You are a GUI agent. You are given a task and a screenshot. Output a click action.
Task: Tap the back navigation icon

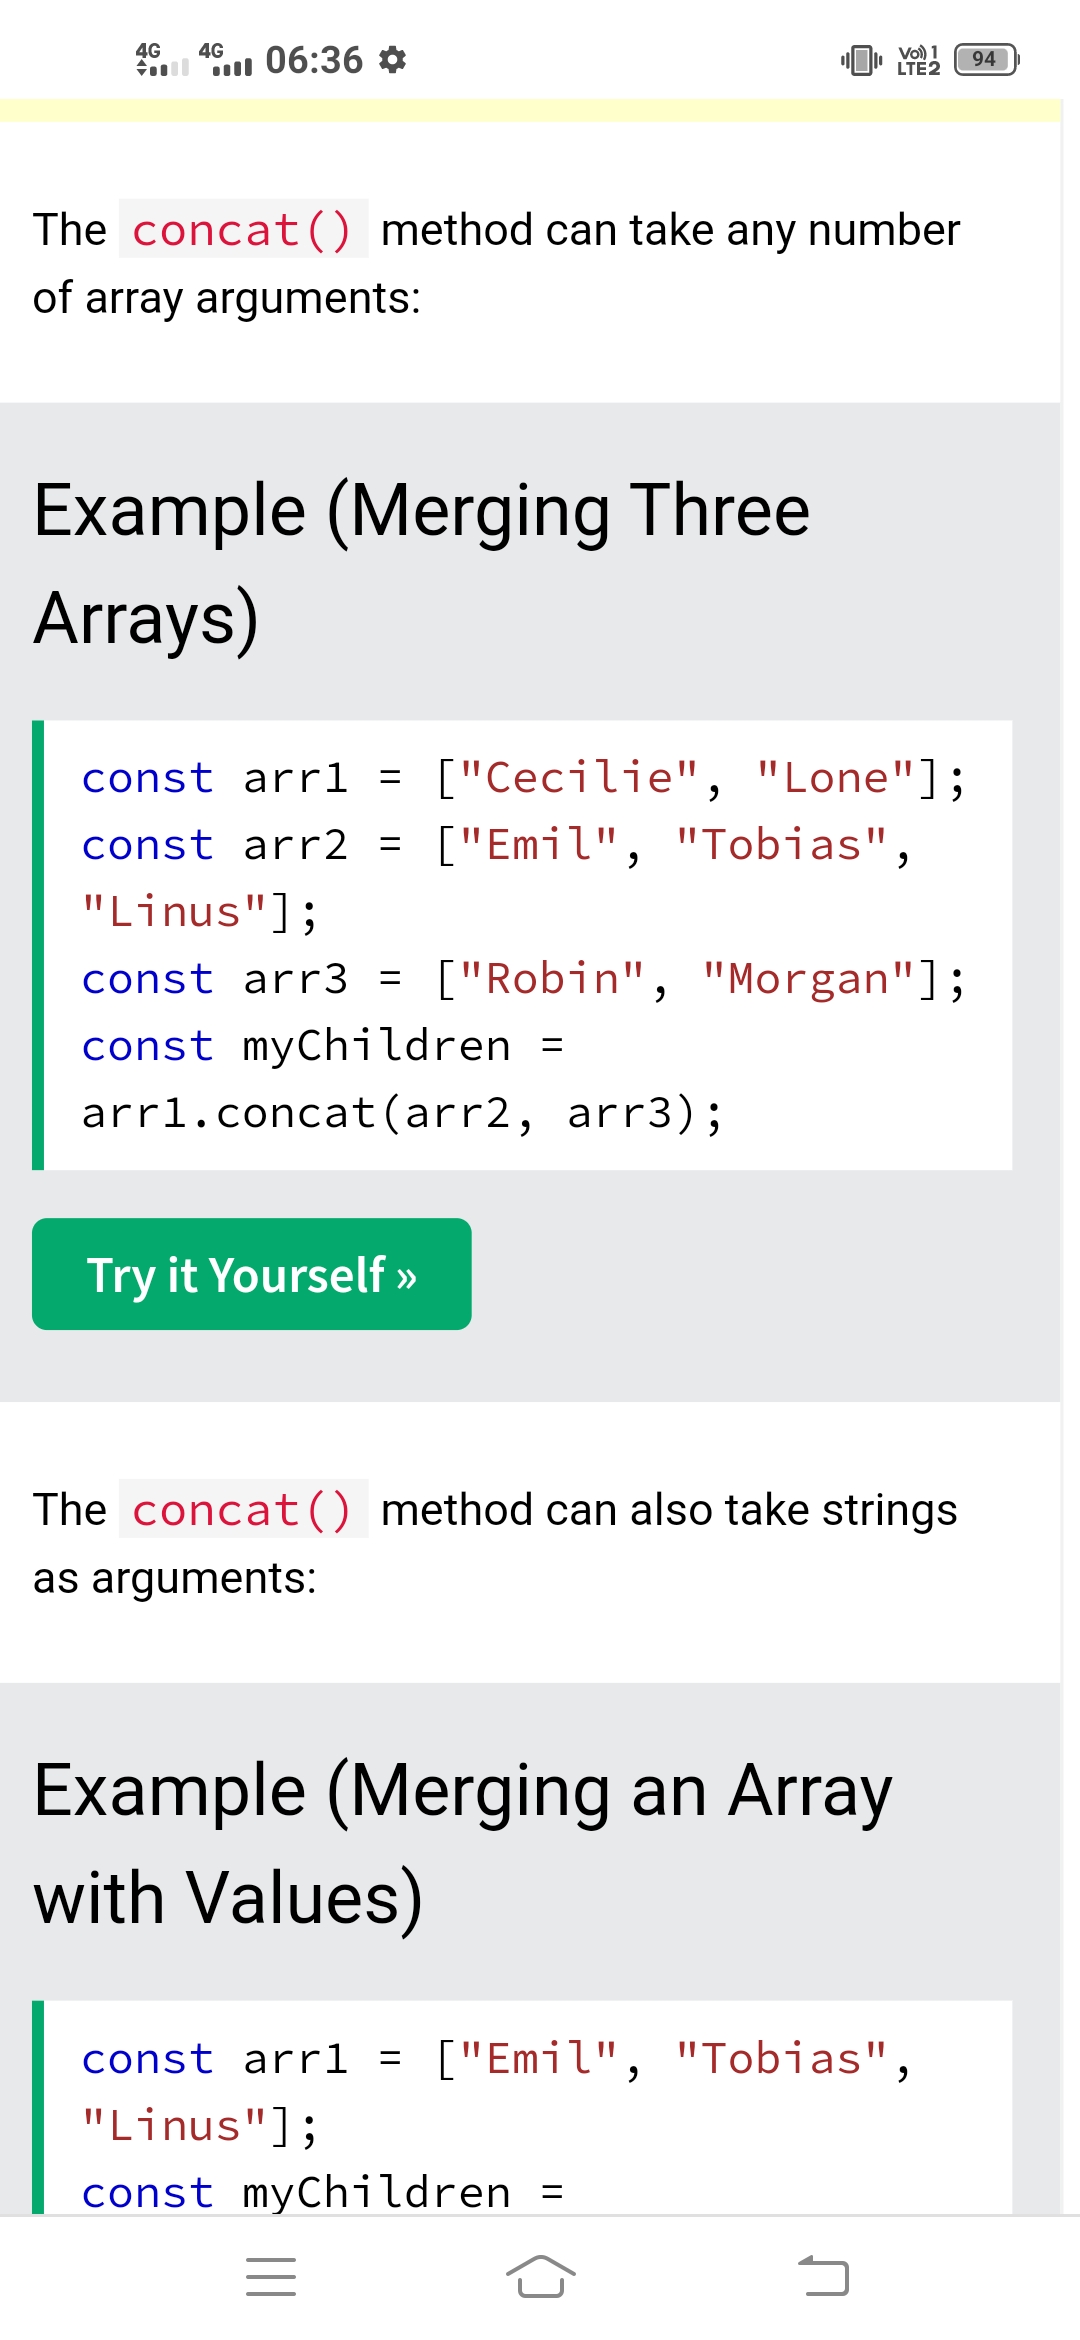[x=824, y=2277]
